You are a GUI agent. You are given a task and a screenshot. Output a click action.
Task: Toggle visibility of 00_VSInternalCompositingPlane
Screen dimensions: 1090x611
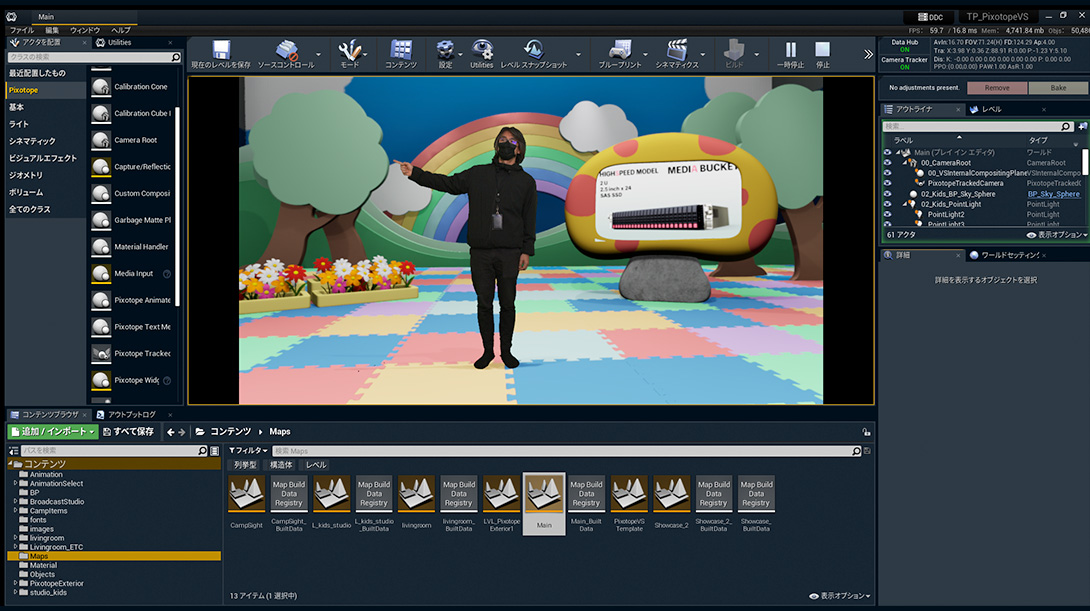(887, 173)
